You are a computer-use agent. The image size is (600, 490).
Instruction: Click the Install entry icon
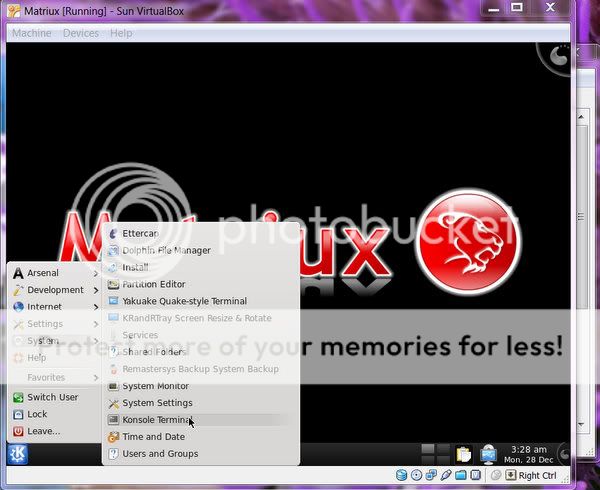pos(113,267)
